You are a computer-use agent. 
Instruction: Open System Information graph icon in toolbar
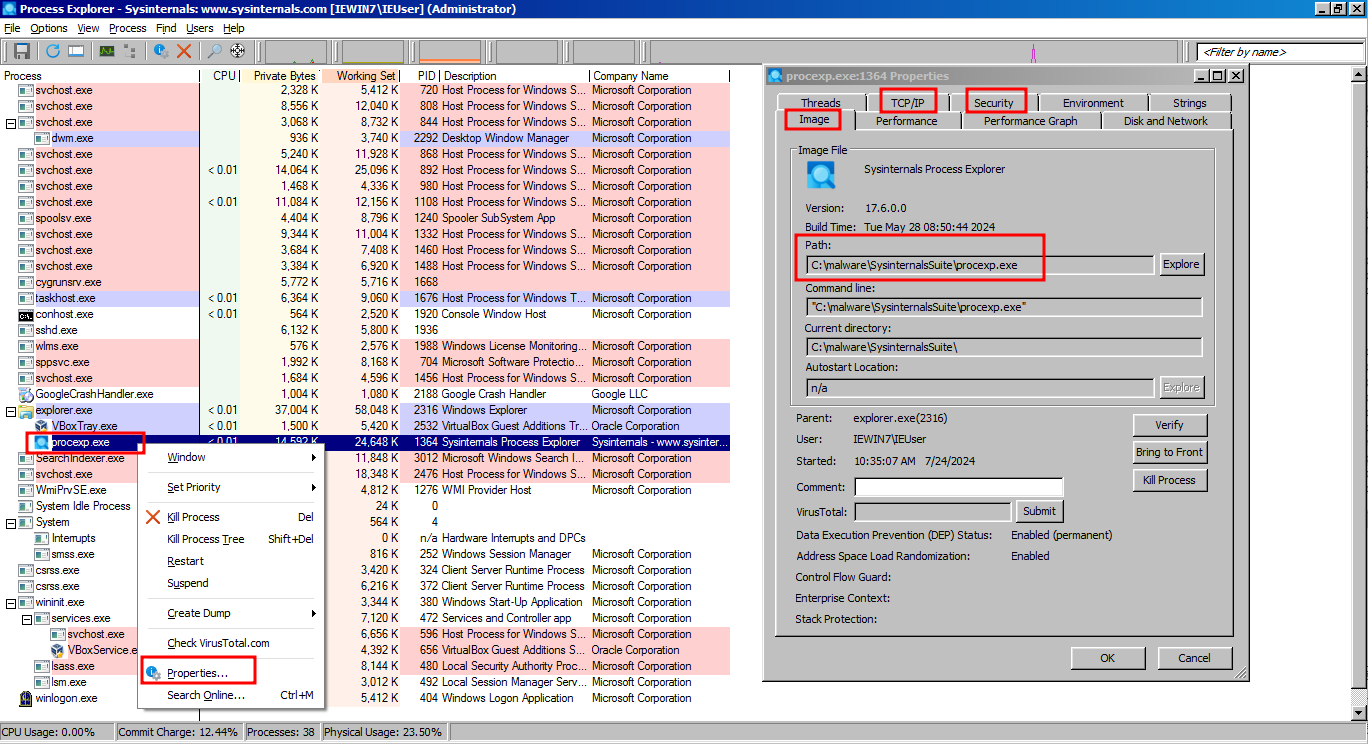coord(107,51)
